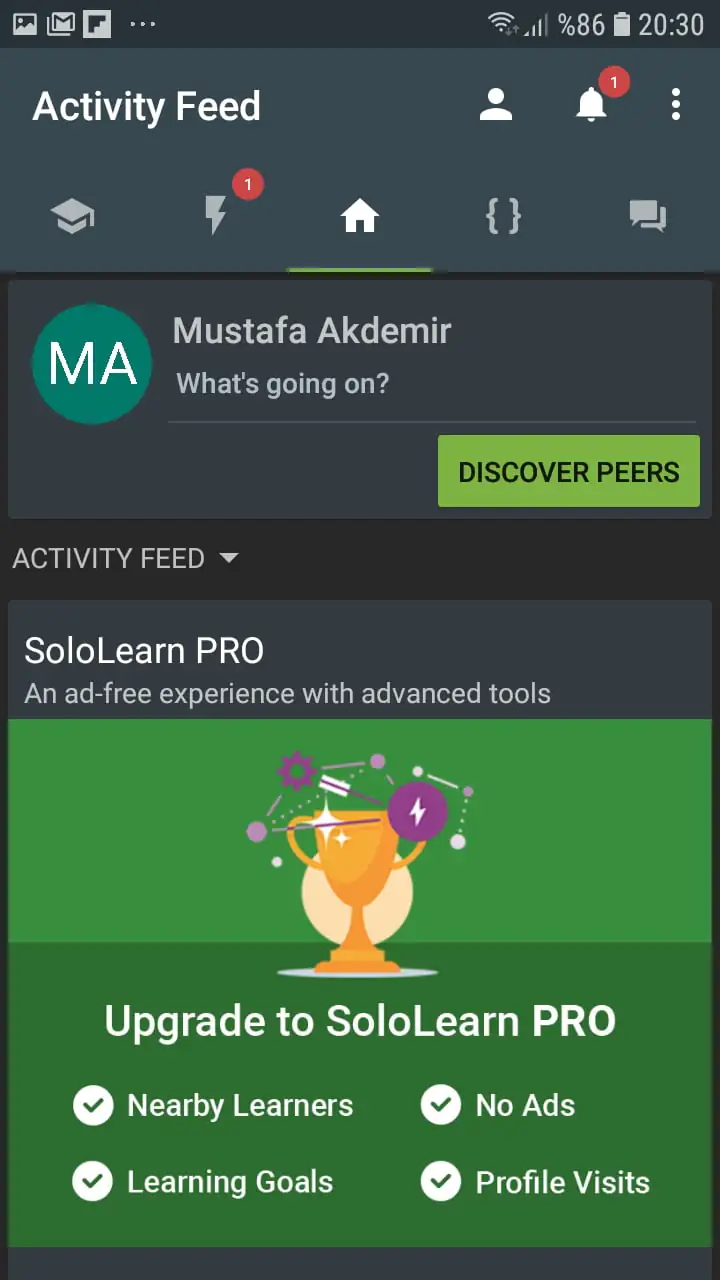Open the profile person icon
This screenshot has width=720, height=1280.
(x=495, y=105)
